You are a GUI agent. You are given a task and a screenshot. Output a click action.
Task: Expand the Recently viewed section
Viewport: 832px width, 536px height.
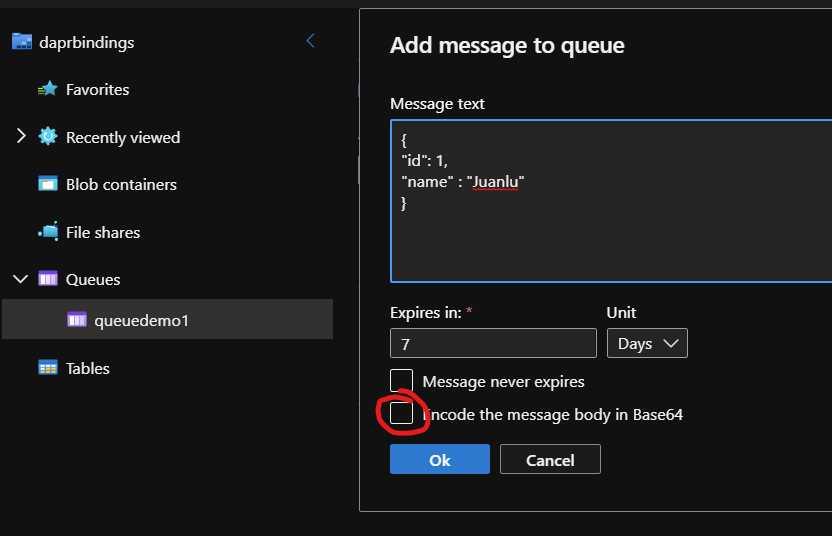pyautogui.click(x=21, y=137)
